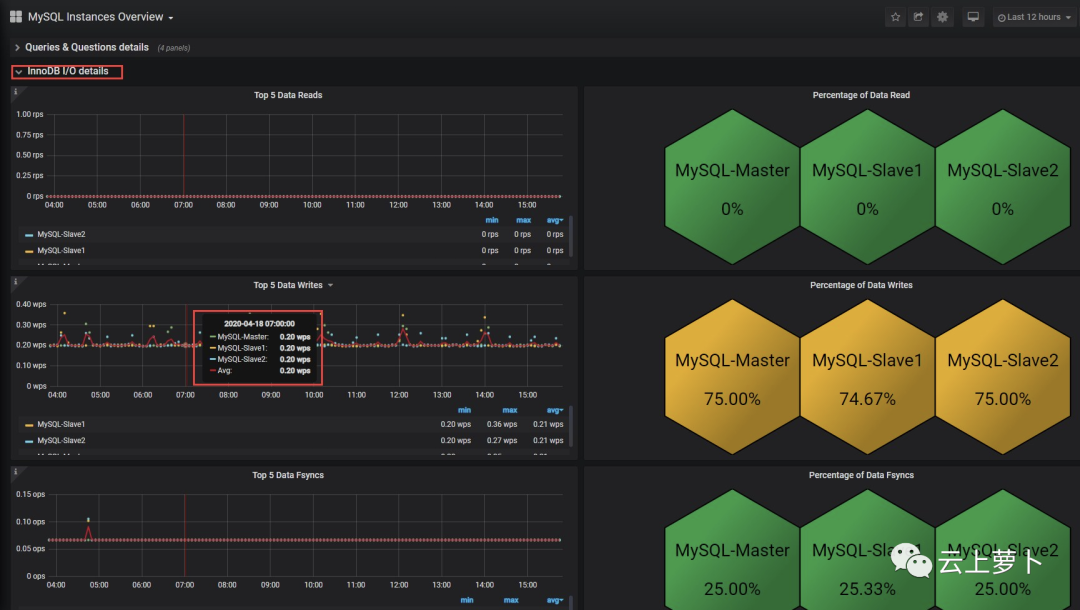1080x610 pixels.
Task: Open Top 5 Data Writes panel menu
Action: click(x=331, y=285)
